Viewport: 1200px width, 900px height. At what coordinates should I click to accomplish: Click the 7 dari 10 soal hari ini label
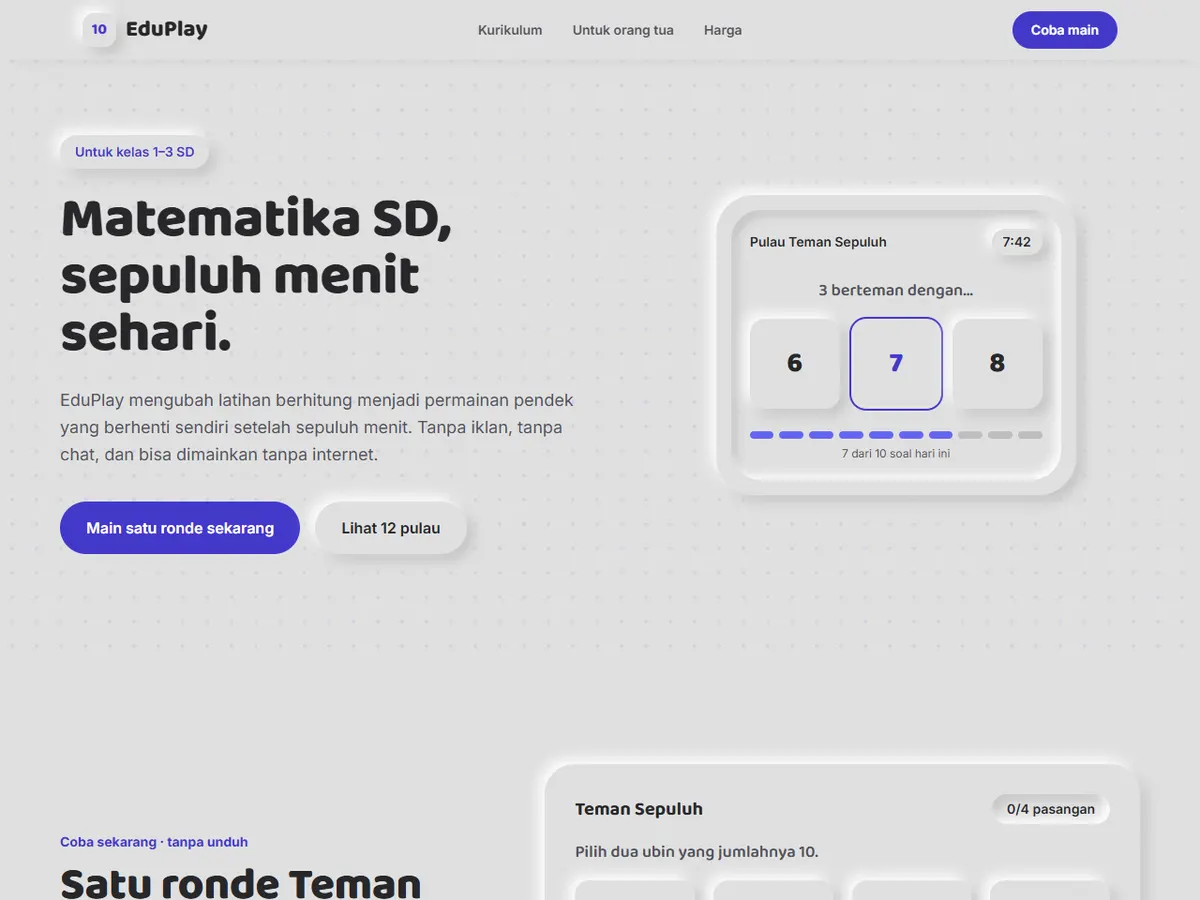tap(896, 454)
